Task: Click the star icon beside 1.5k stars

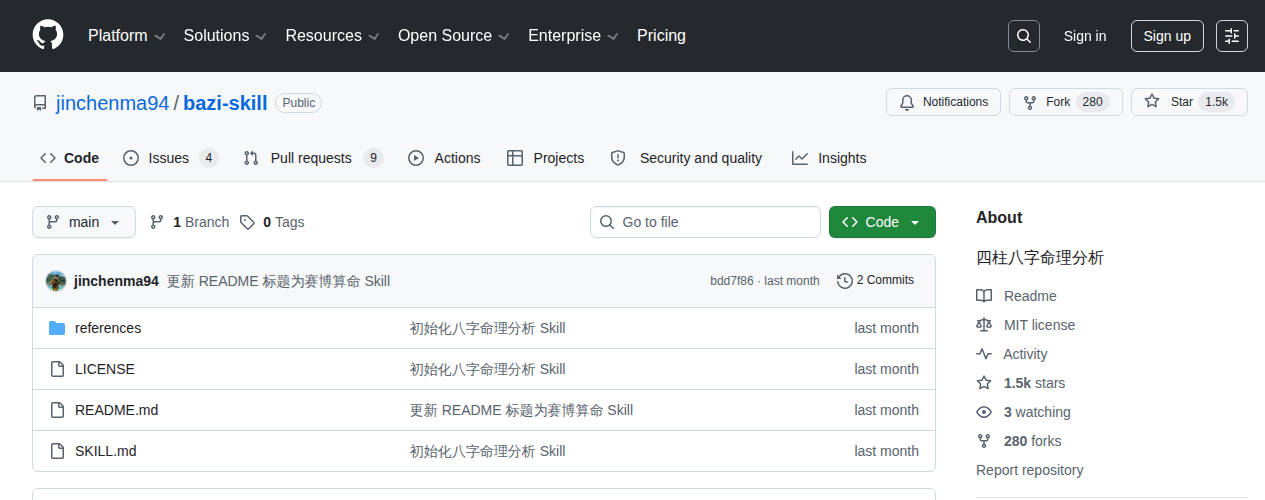Action: (984, 383)
